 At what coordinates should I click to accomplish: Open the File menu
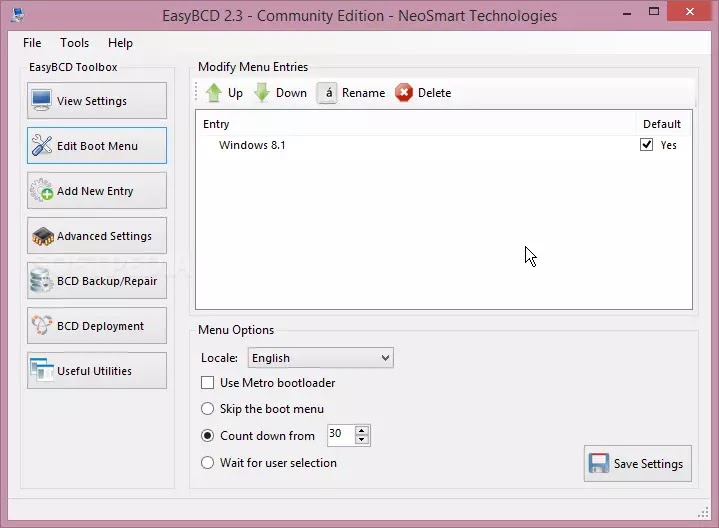(32, 43)
